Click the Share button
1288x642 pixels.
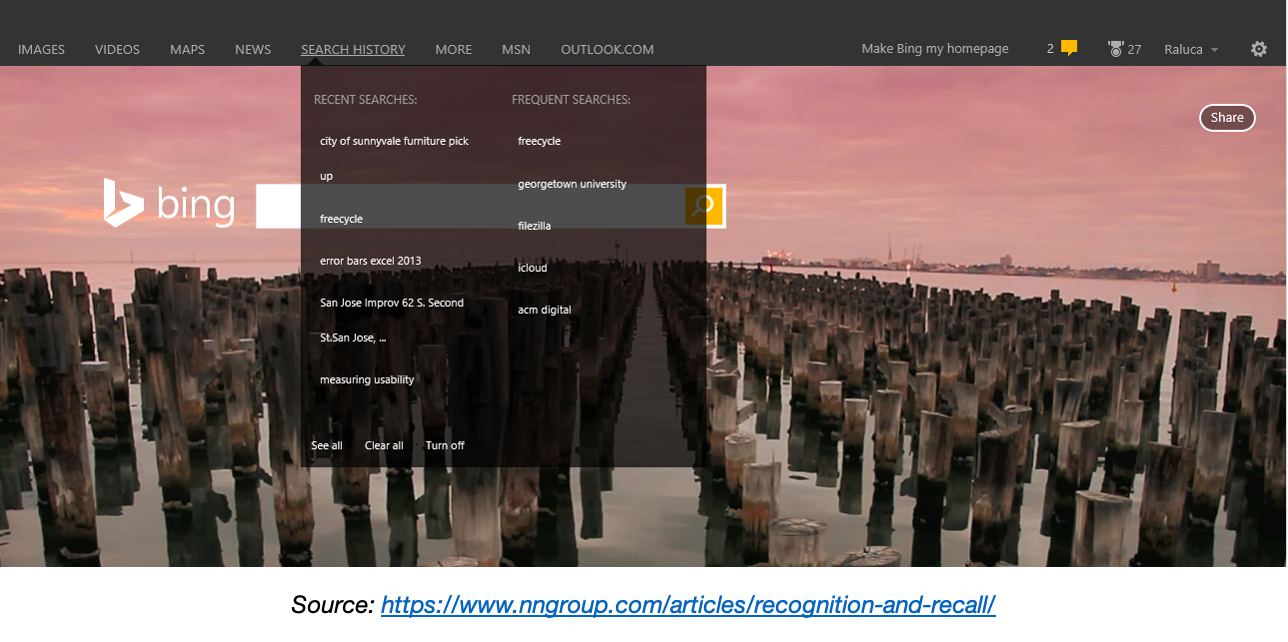click(x=1227, y=117)
